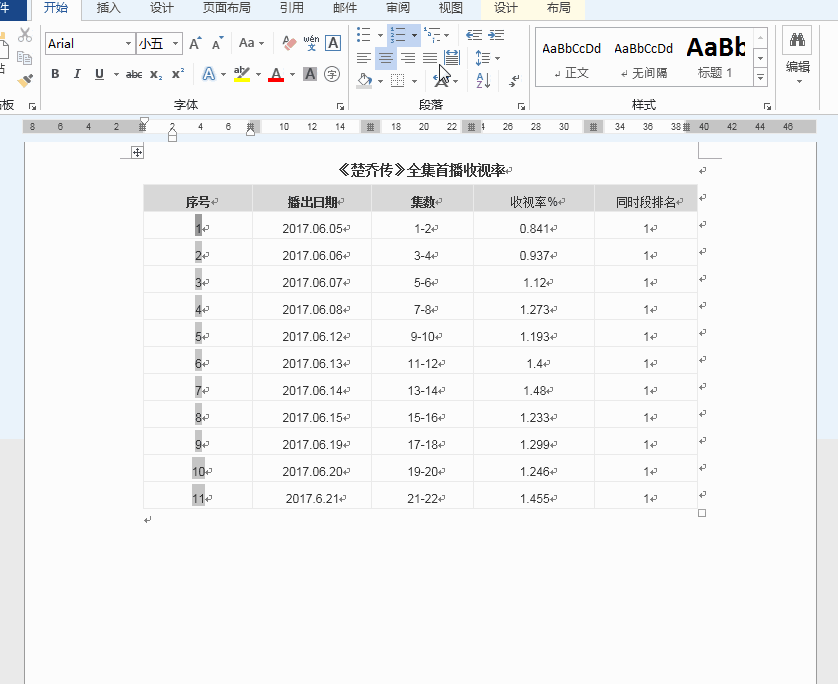Click the yellow text highlight color button
Image resolution: width=838 pixels, height=684 pixels.
(240, 74)
